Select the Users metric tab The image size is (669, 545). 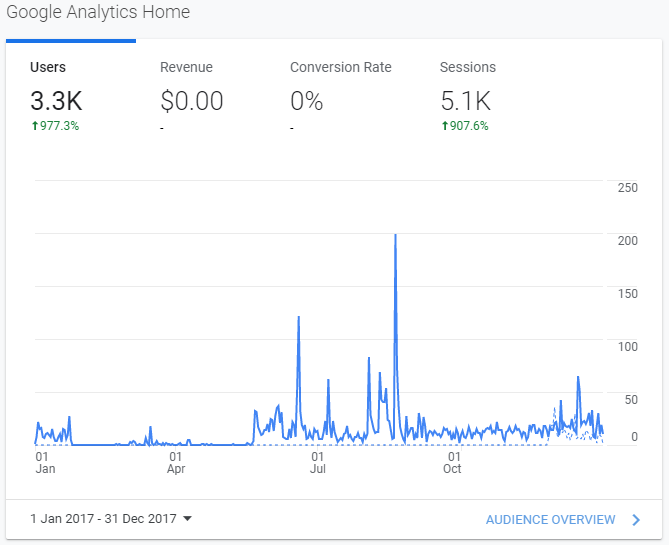pos(71,94)
